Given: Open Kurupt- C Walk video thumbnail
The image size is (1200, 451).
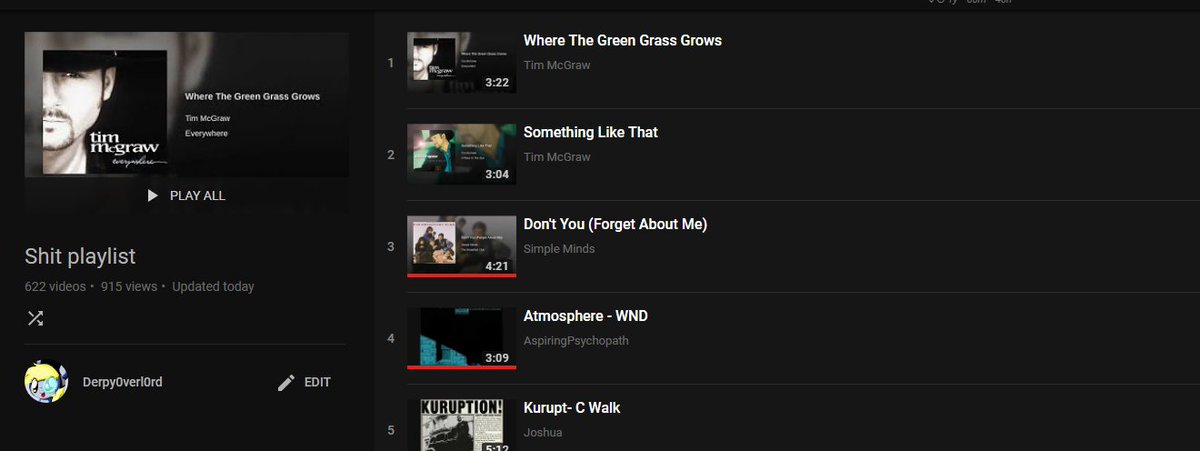Looking at the screenshot, I should click(x=462, y=425).
